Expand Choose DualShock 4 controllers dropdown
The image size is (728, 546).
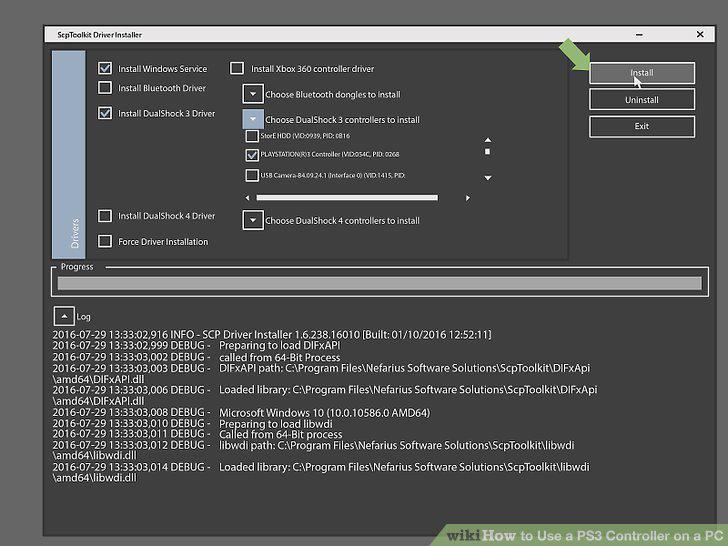pyautogui.click(x=253, y=220)
